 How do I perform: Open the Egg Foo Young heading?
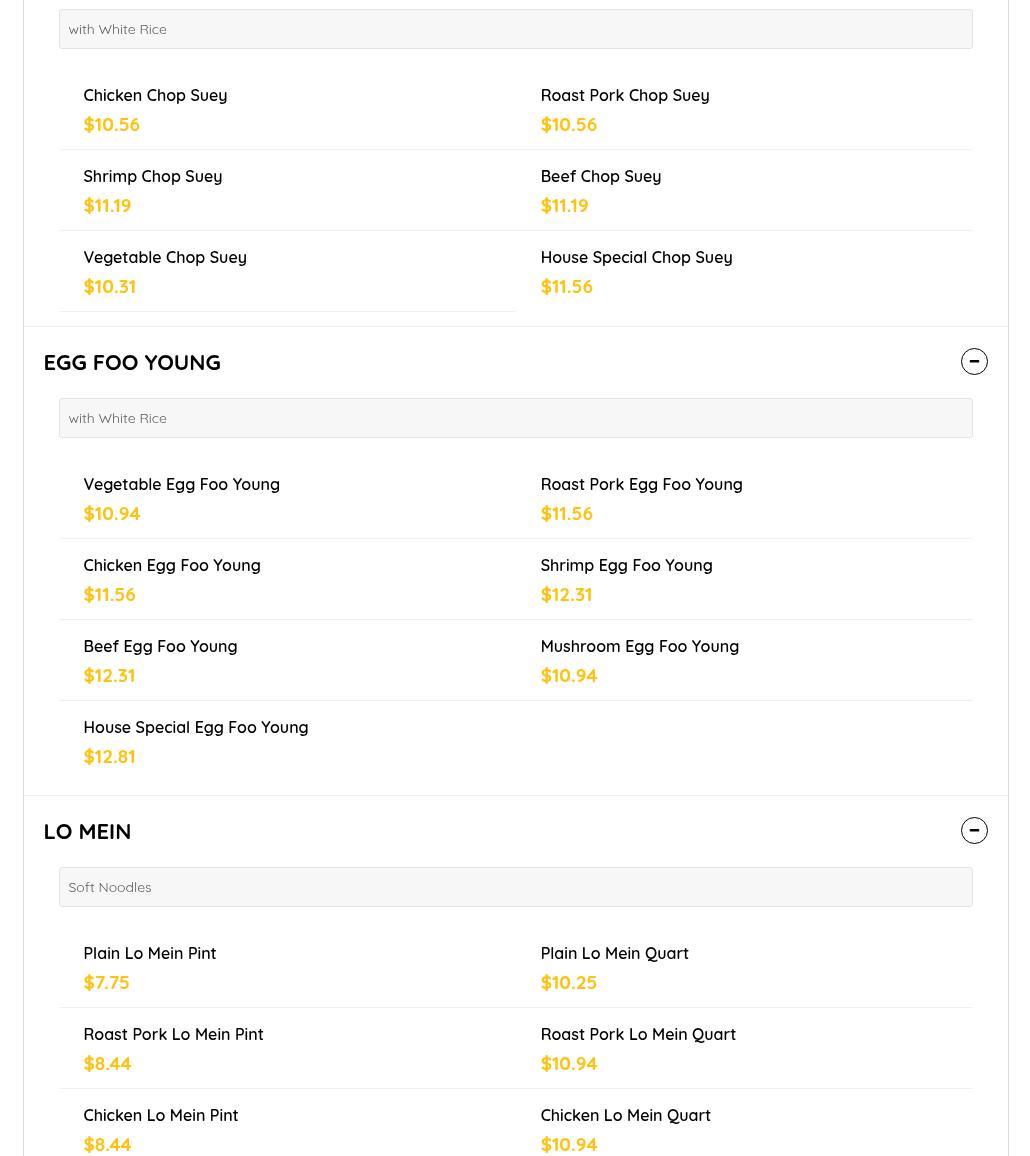click(x=132, y=362)
